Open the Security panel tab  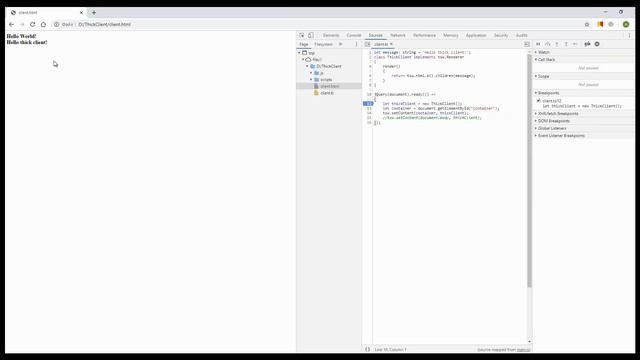[x=501, y=36]
